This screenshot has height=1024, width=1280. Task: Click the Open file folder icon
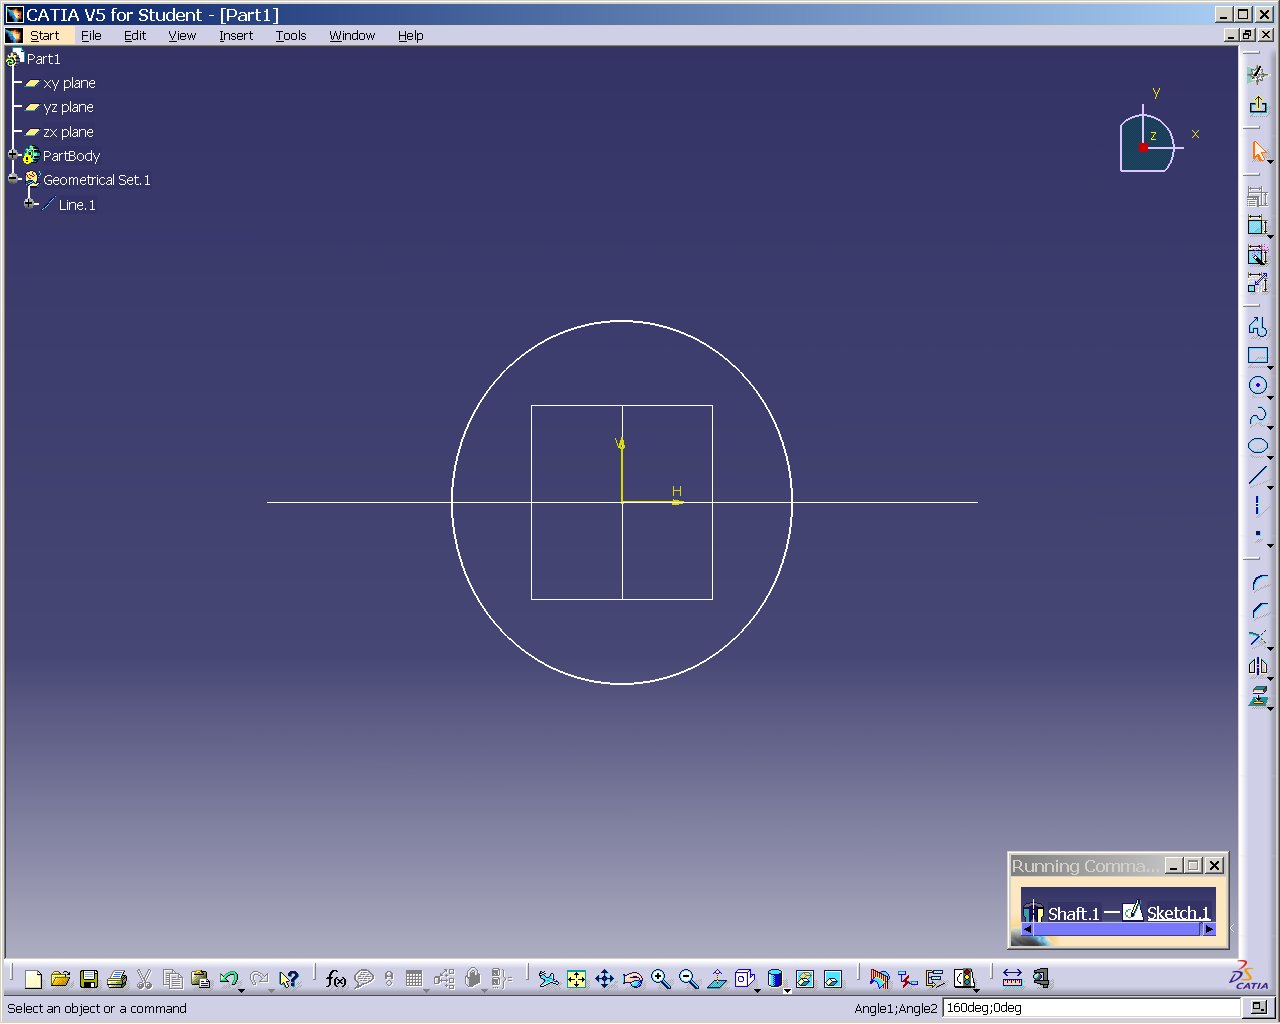pos(61,979)
